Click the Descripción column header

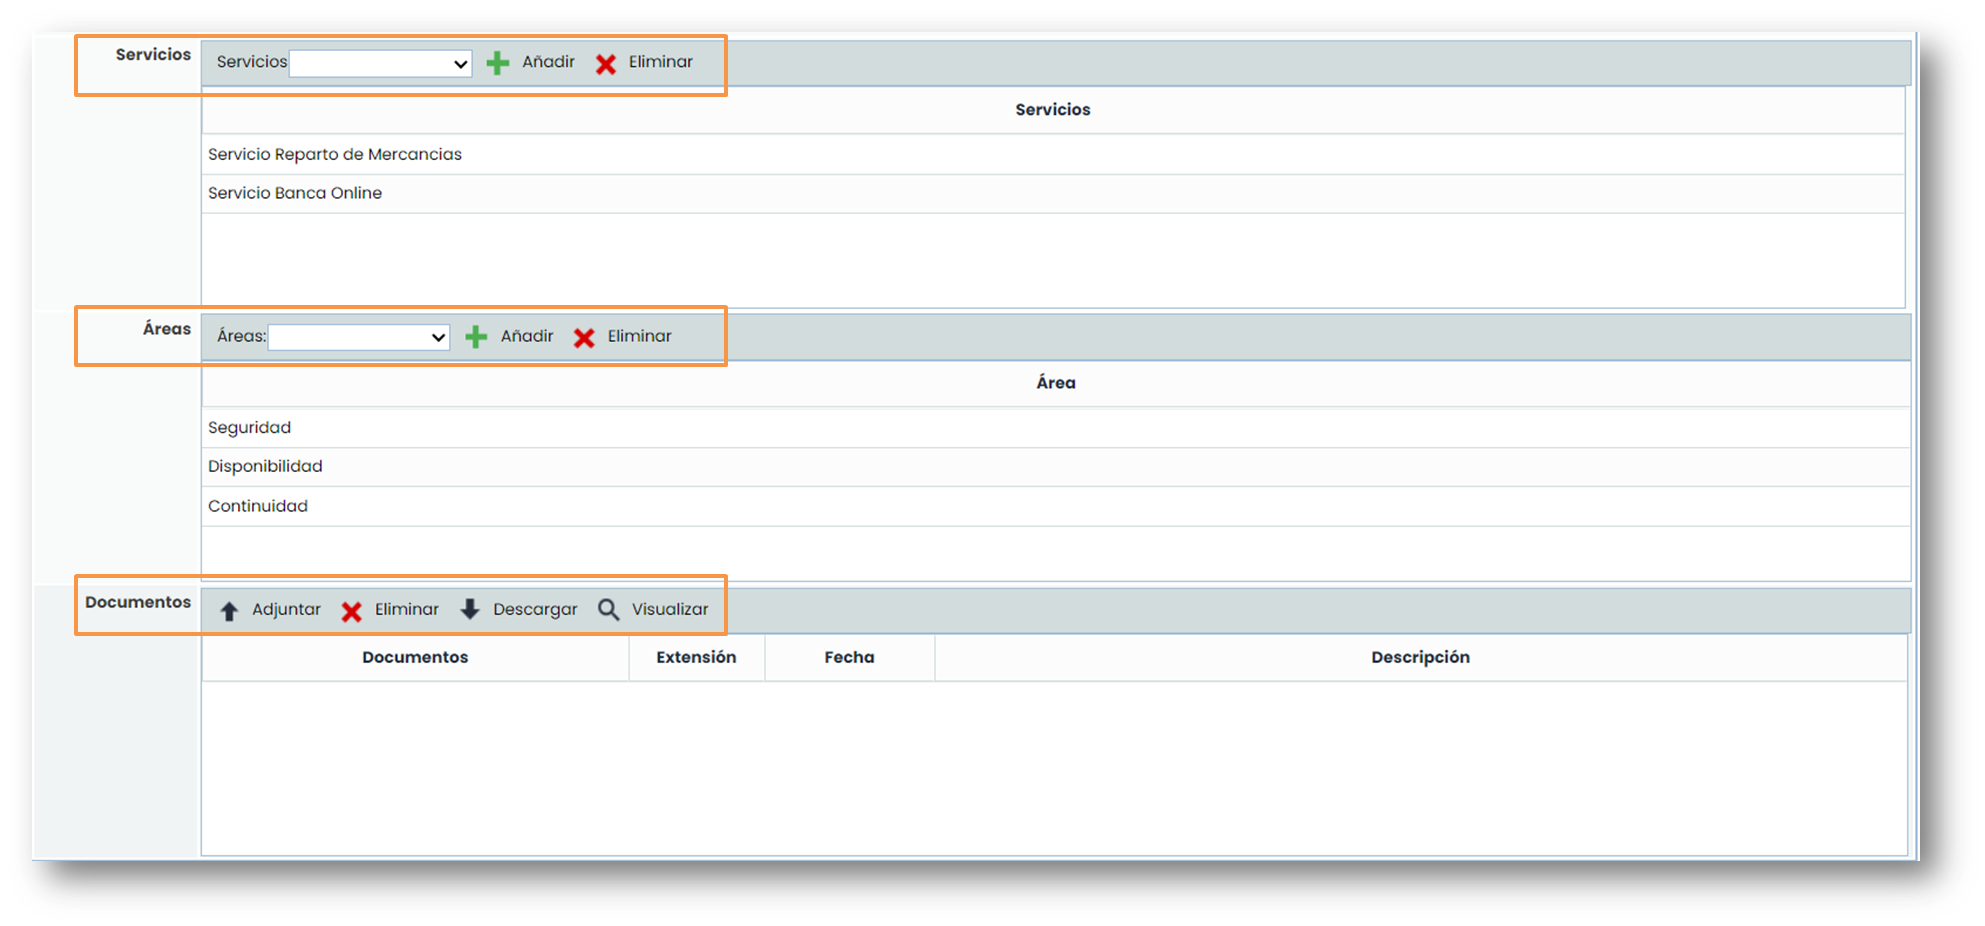[1420, 658]
